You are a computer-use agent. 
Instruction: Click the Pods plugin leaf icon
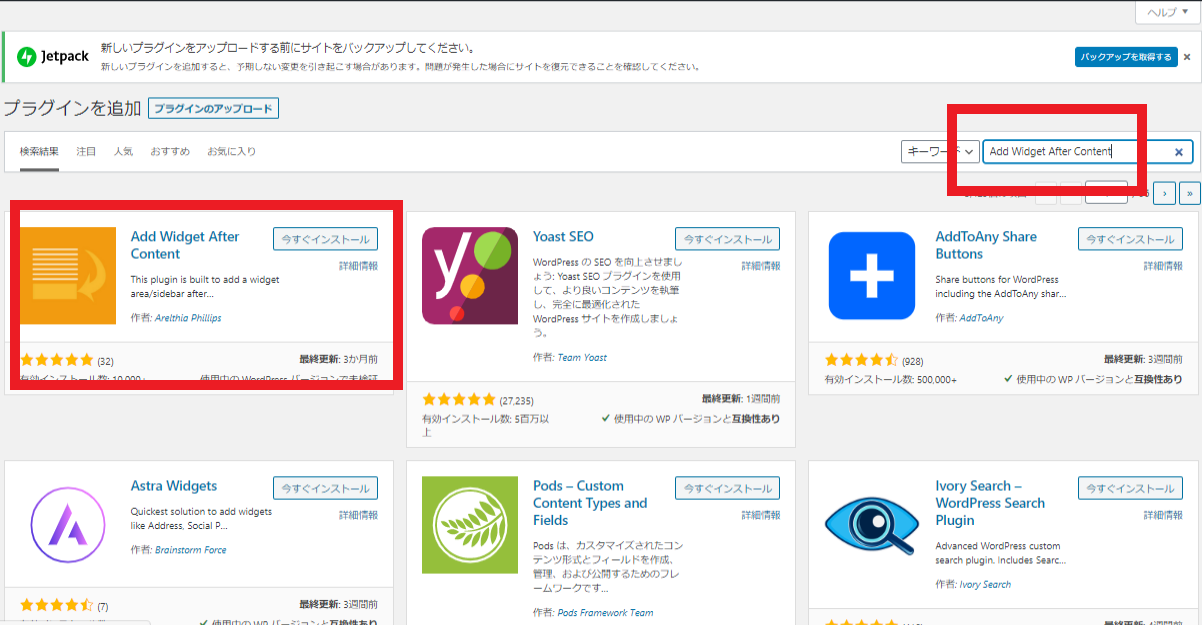(x=470, y=524)
